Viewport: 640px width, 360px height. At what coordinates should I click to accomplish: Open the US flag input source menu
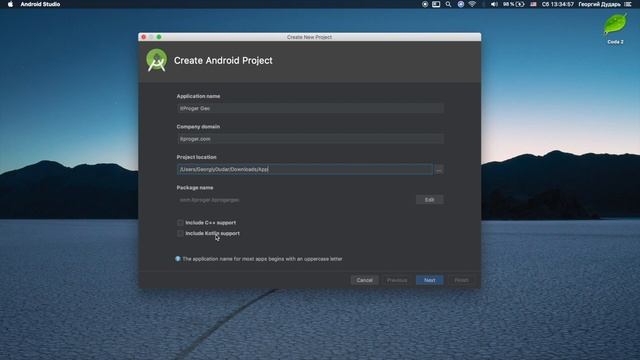tap(533, 4)
